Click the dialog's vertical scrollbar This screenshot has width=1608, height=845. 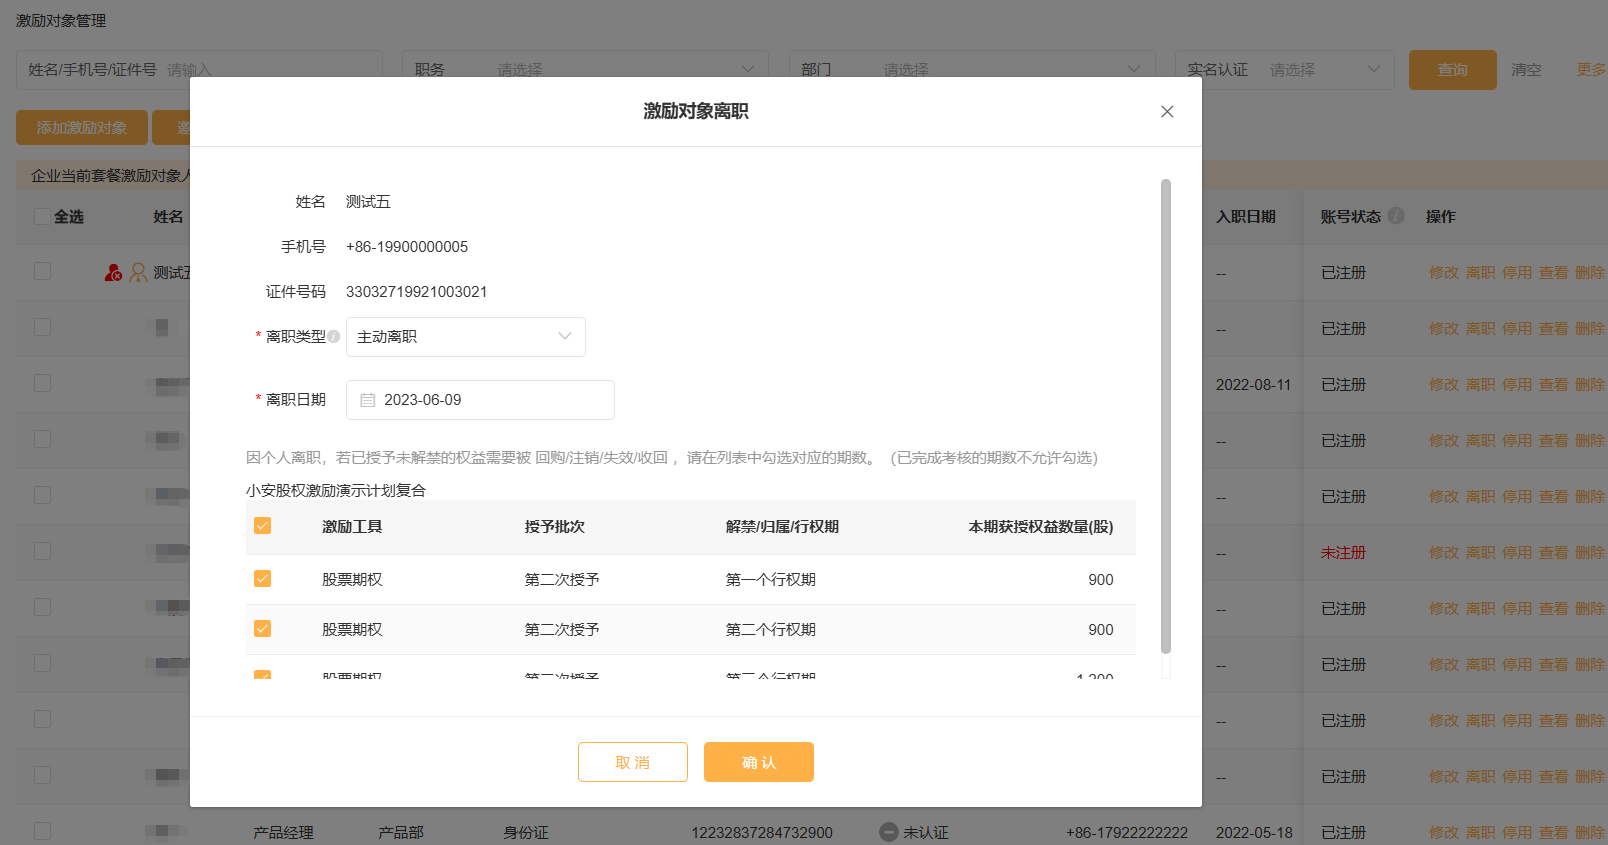tap(1166, 416)
